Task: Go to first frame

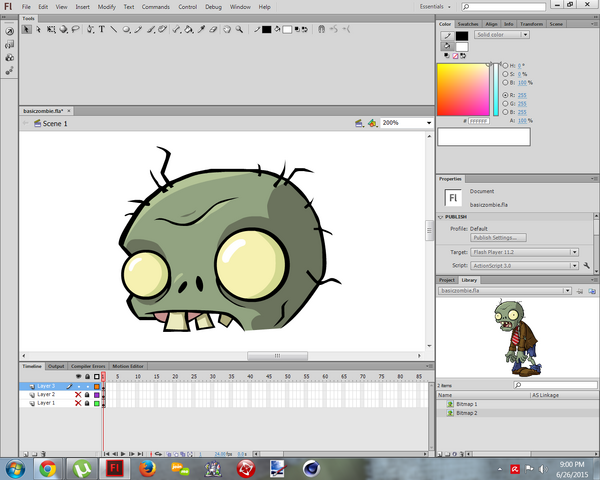Action: pos(106,454)
